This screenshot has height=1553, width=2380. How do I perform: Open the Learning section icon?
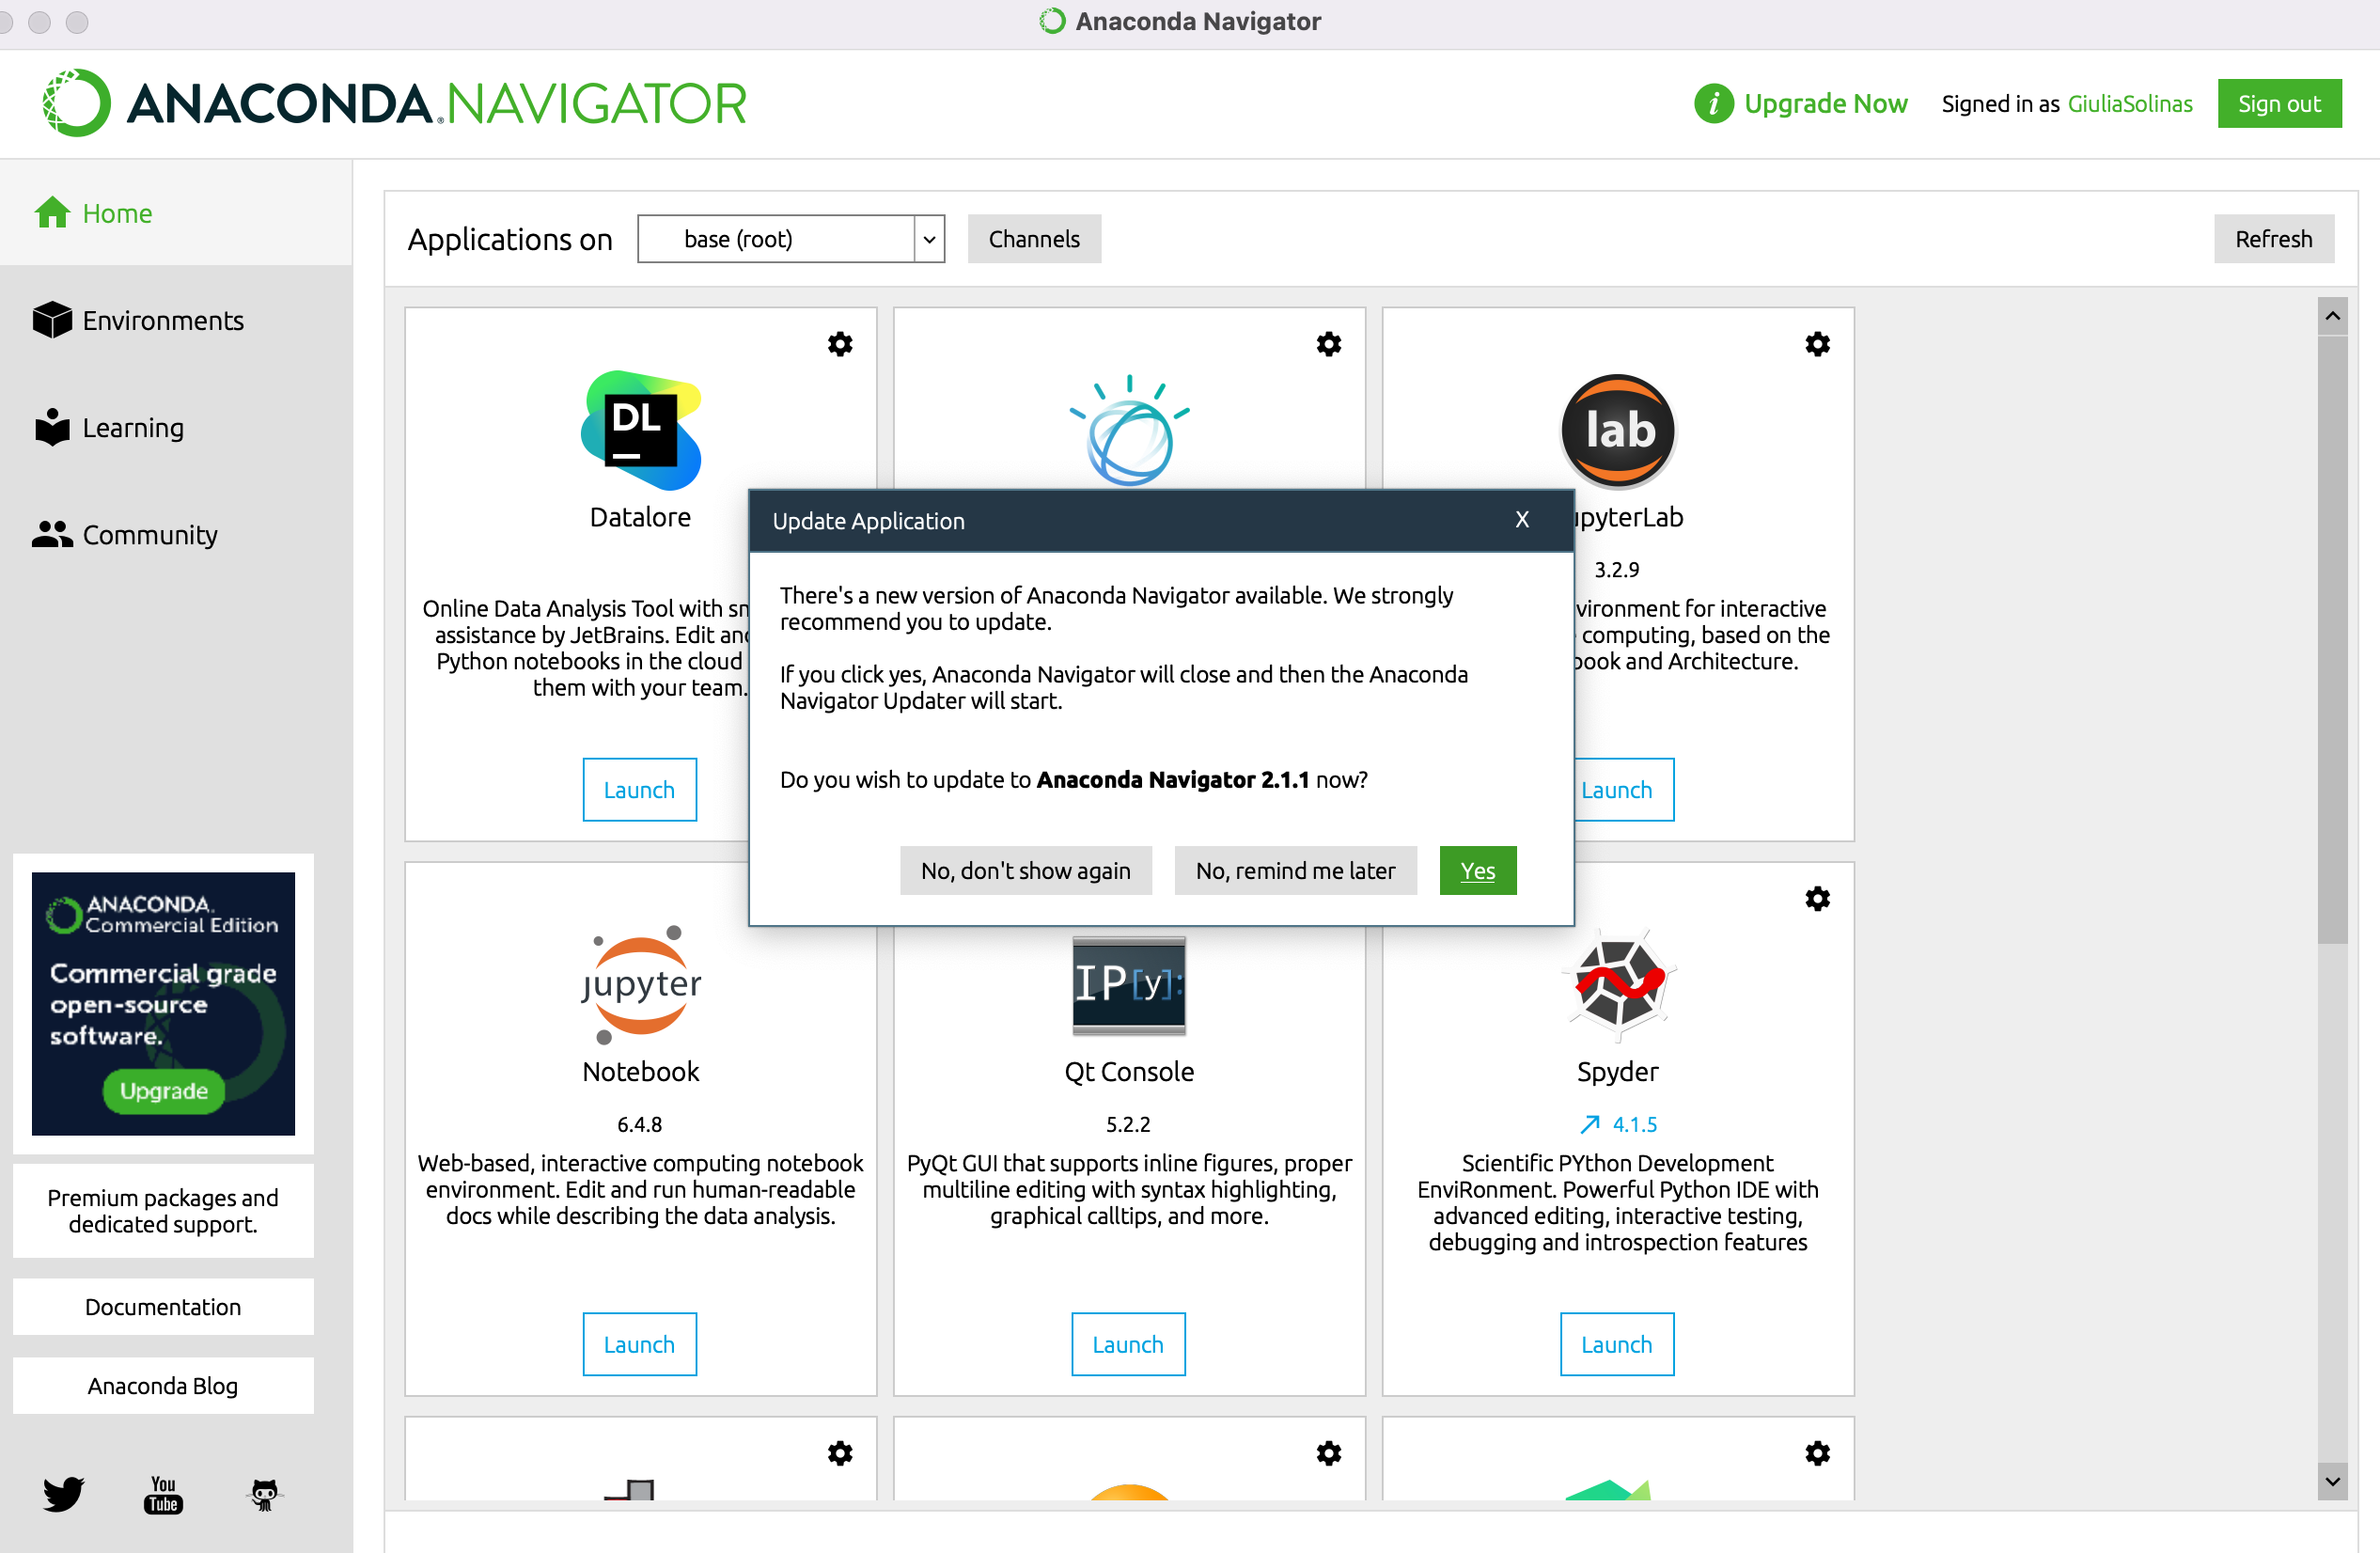pos(52,427)
